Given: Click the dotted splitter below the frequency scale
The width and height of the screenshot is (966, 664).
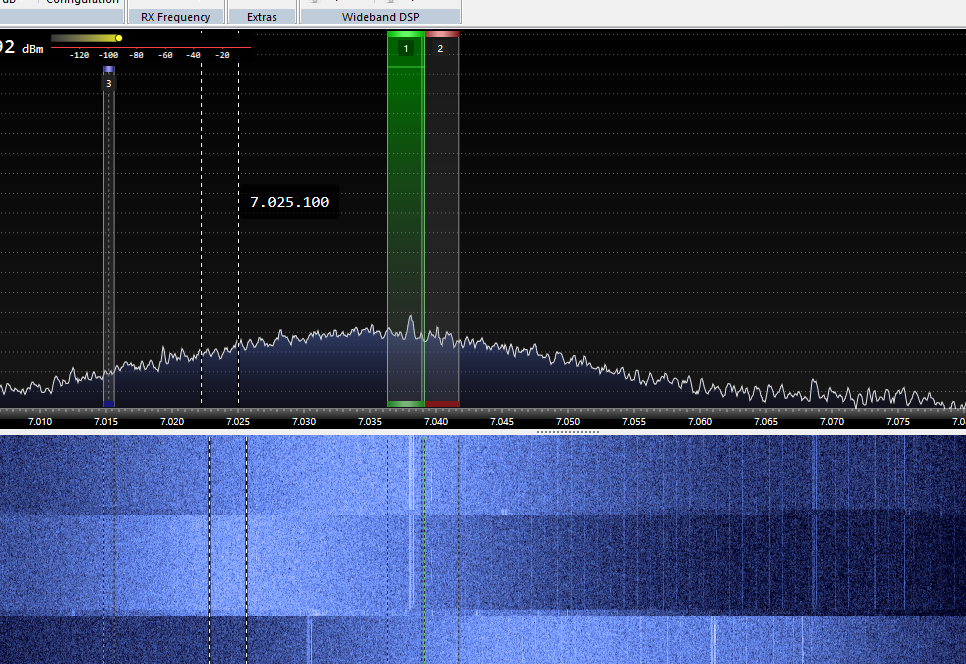Looking at the screenshot, I should pyautogui.click(x=567, y=432).
